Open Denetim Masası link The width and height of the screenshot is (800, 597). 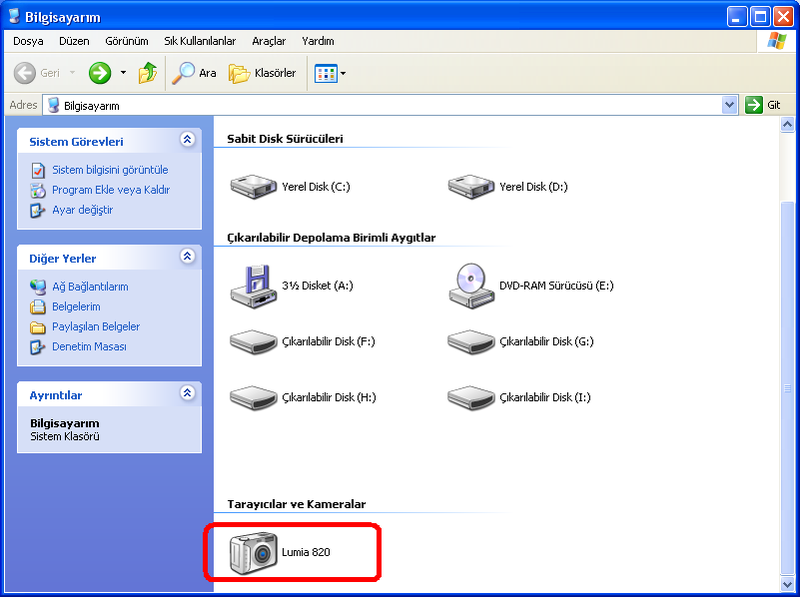[89, 347]
